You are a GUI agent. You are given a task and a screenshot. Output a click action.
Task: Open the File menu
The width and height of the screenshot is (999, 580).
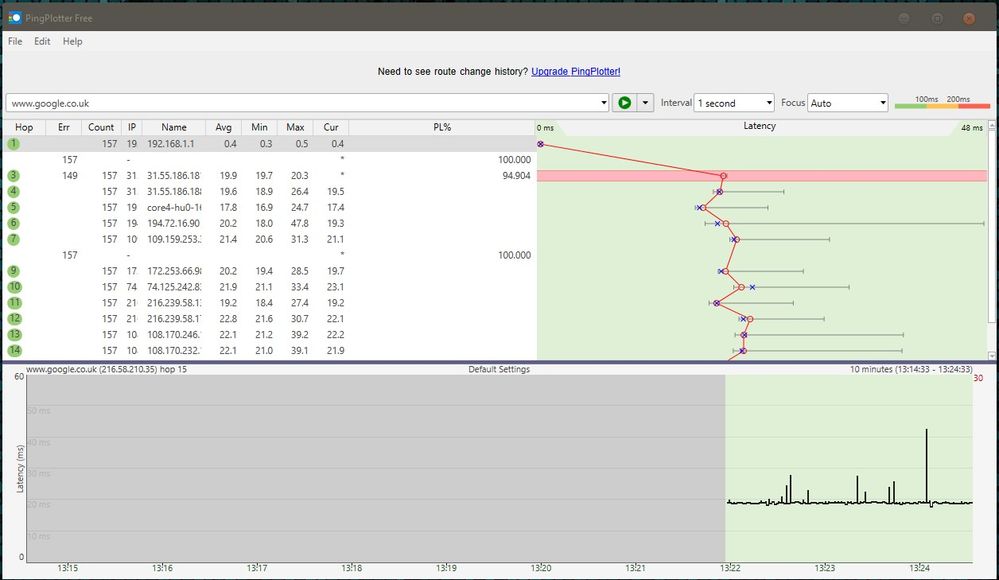(15, 42)
